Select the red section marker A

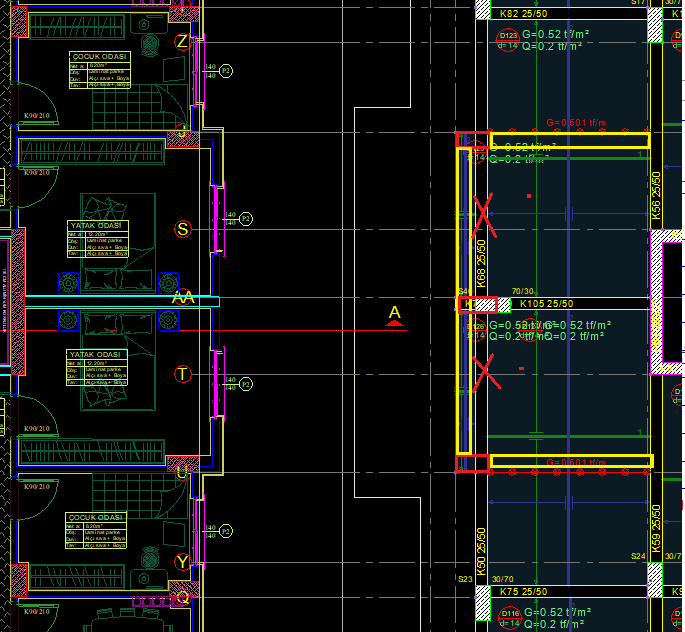tap(394, 315)
